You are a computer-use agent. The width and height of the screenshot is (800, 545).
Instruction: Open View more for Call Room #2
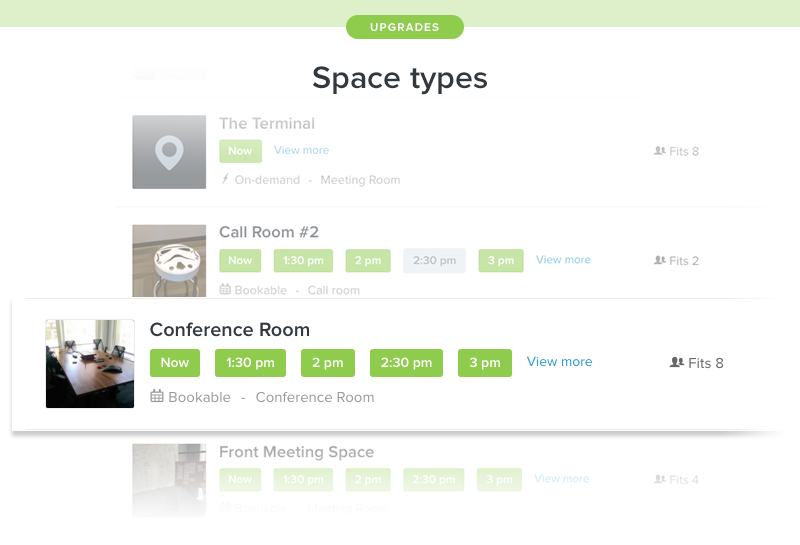coord(563,260)
